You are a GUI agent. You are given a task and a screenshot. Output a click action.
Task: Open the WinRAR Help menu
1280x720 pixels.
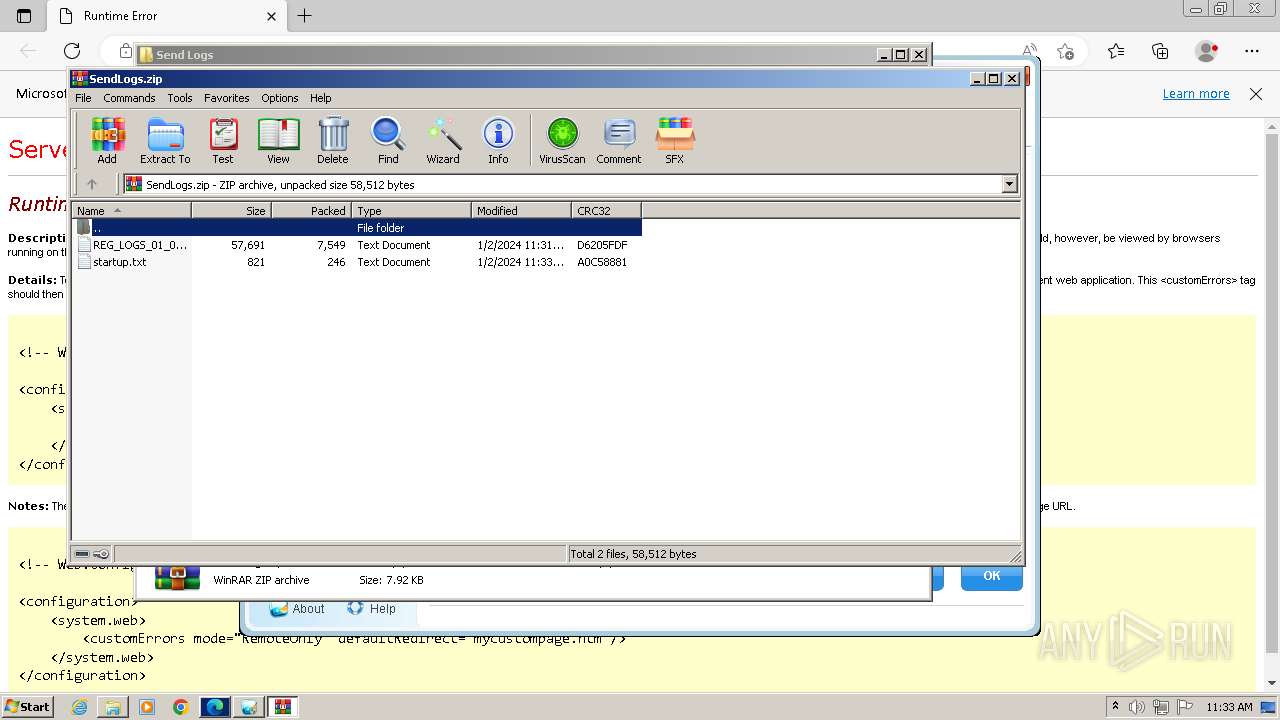pyautogui.click(x=321, y=98)
